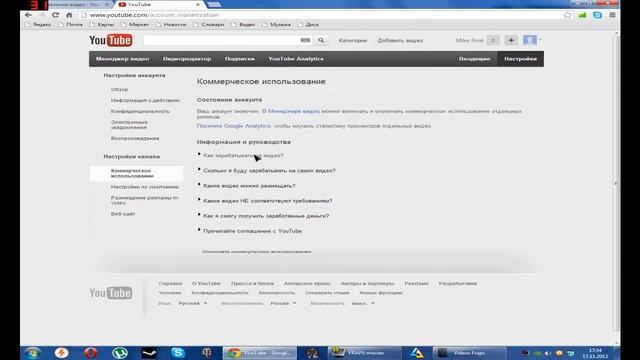Click the Skype extension icon in toolbar

coord(597,15)
